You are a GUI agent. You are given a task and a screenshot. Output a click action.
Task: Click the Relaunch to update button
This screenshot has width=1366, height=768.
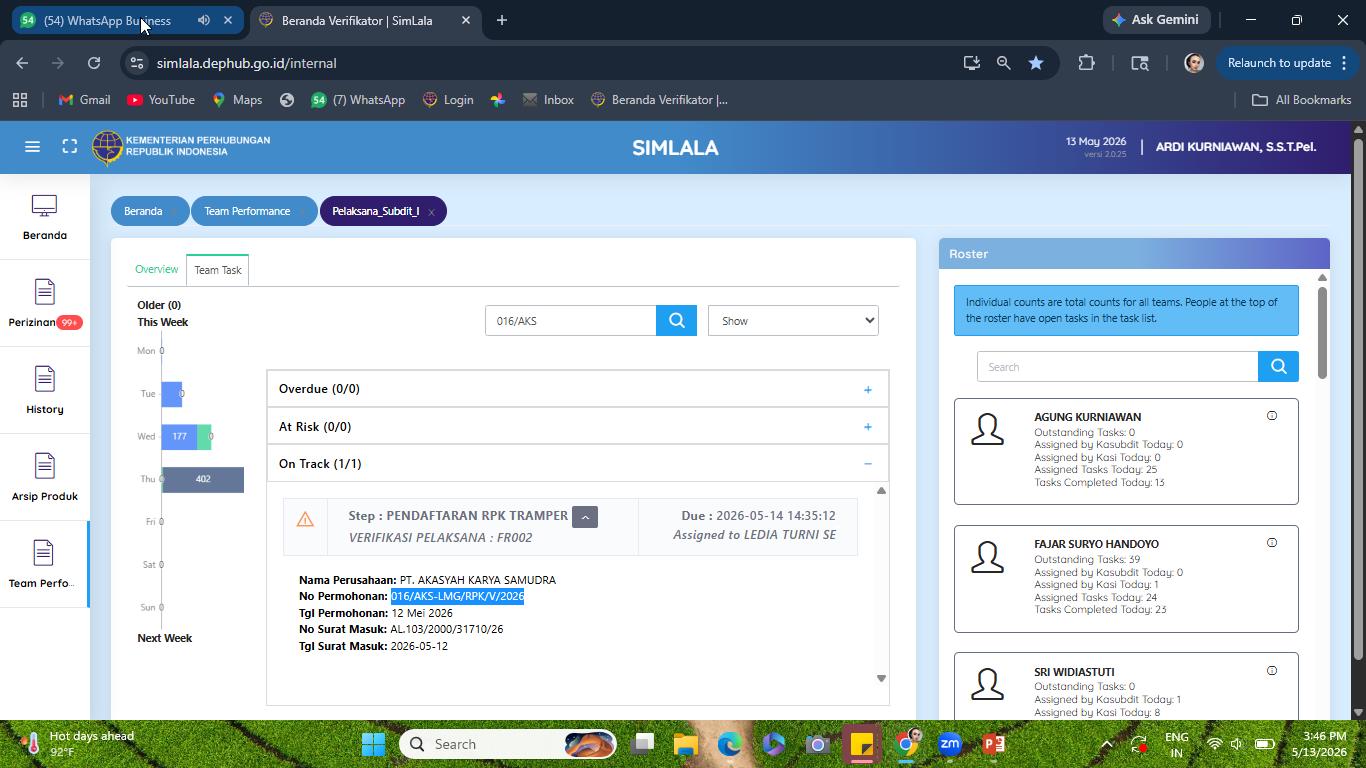(x=1289, y=63)
